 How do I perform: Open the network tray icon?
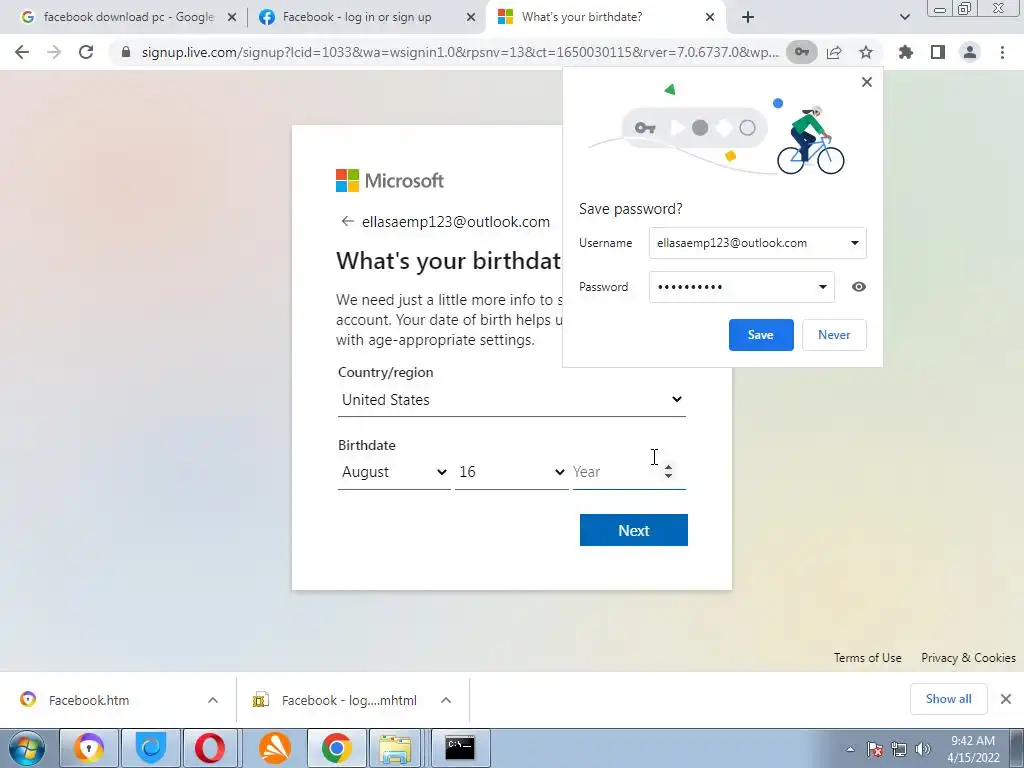[899, 749]
